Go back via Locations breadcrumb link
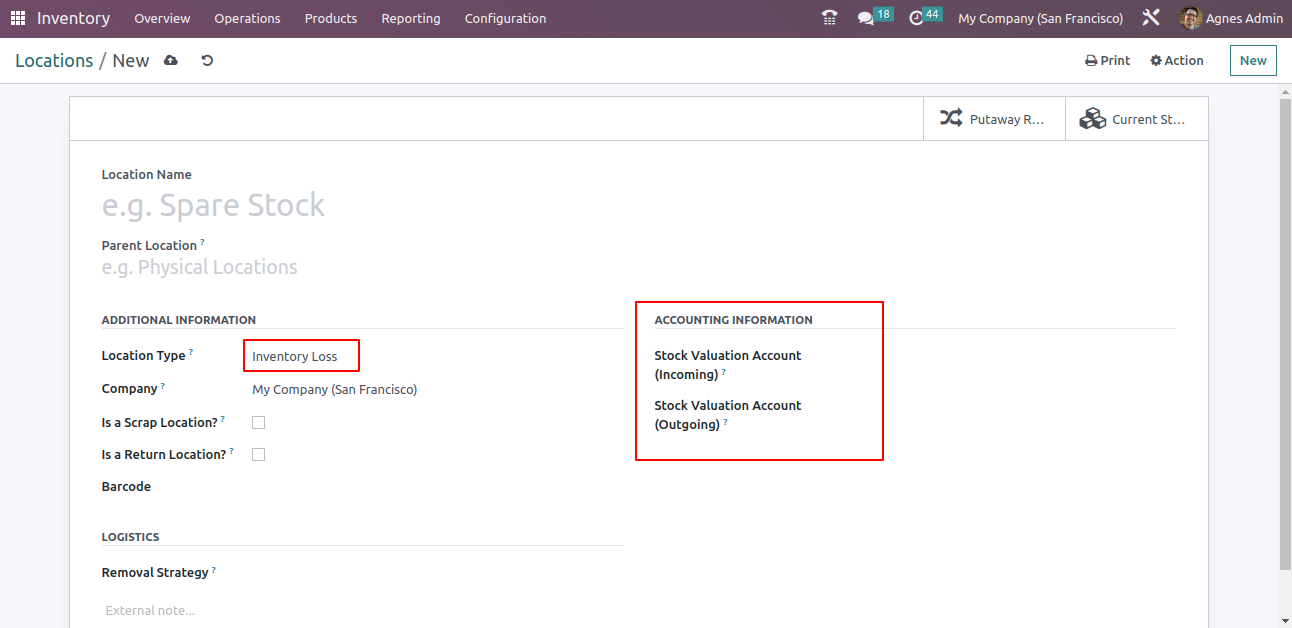This screenshot has width=1292, height=628. click(54, 61)
